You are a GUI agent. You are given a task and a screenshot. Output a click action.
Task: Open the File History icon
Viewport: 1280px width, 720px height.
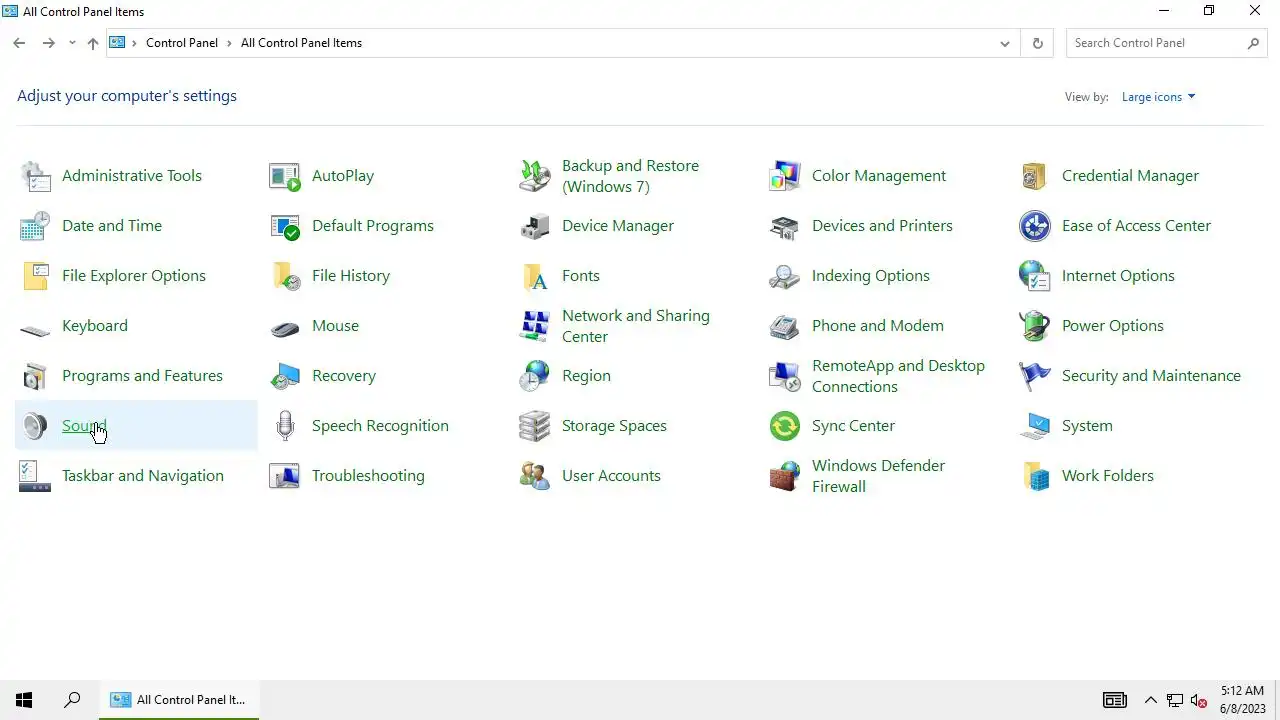pos(285,276)
